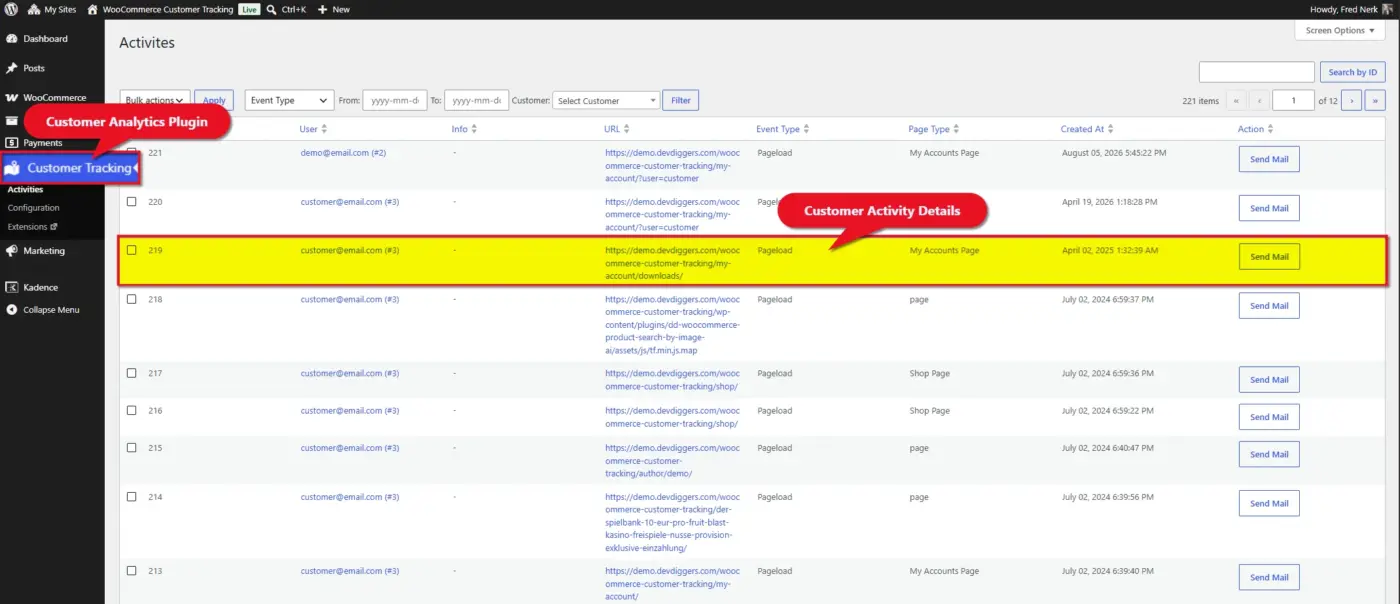Open user demo@email.com (#2) link
Viewport: 1400px width, 604px height.
pyautogui.click(x=343, y=153)
